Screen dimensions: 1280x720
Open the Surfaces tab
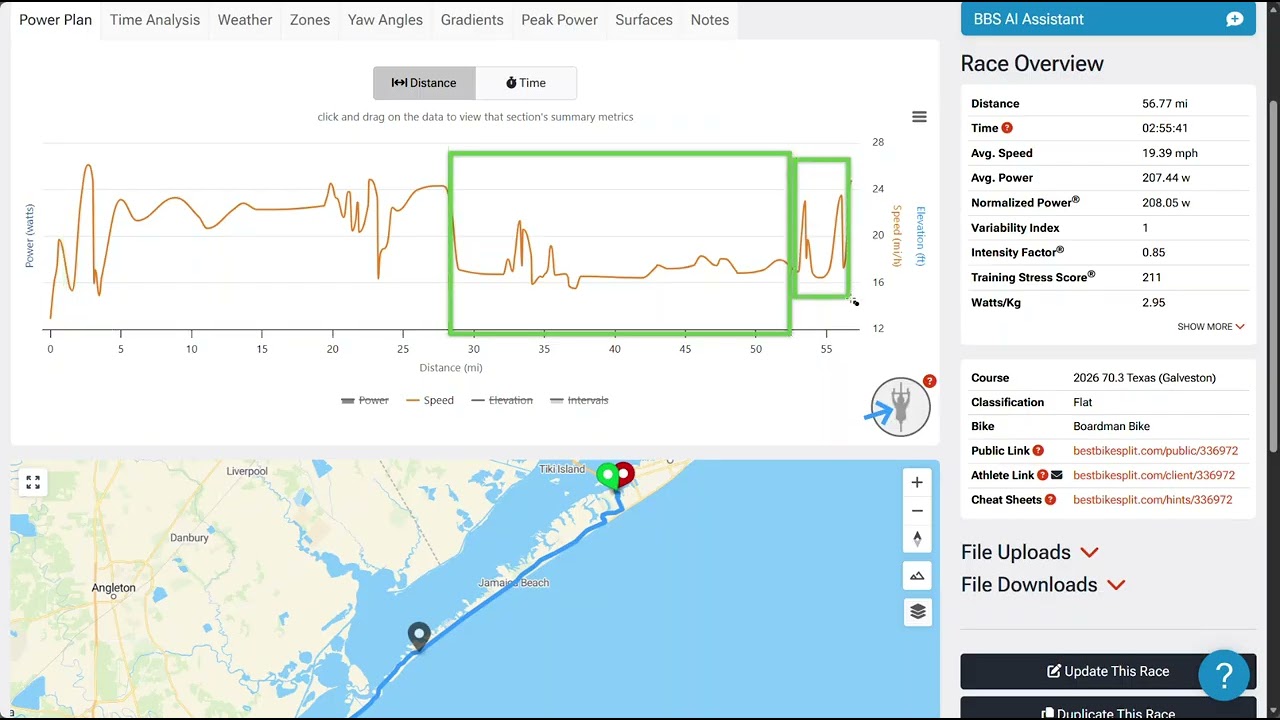[644, 20]
